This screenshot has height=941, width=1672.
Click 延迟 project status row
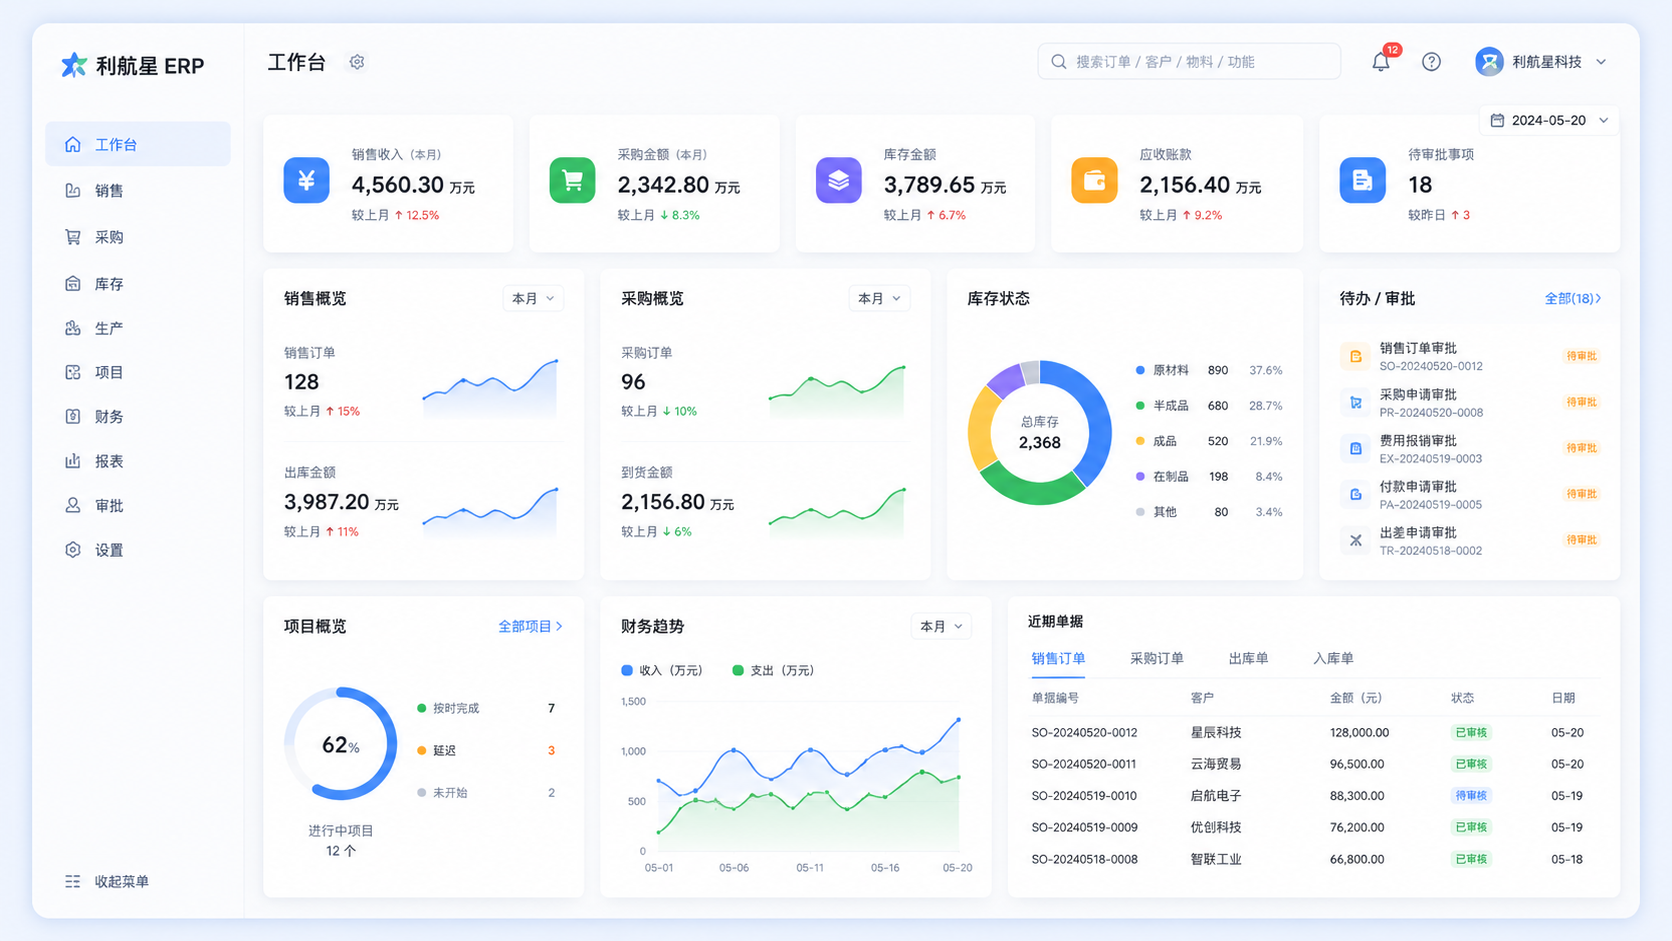pyautogui.click(x=486, y=750)
